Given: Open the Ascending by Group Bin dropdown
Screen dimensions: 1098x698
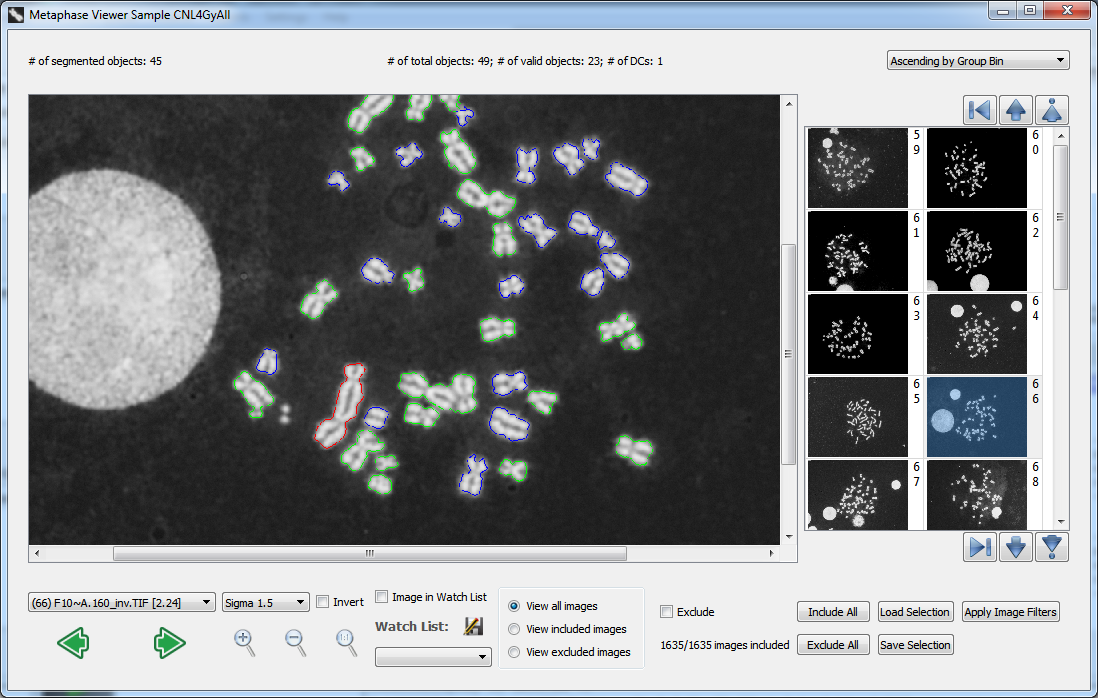Looking at the screenshot, I should point(978,61).
